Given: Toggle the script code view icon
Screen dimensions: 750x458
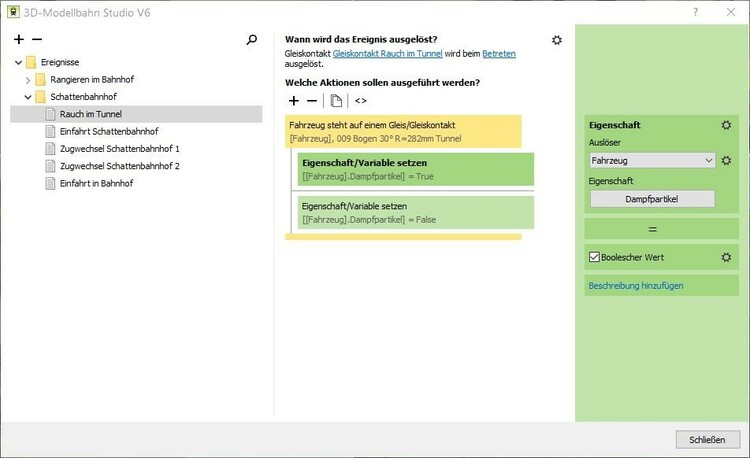Looking at the screenshot, I should [360, 101].
